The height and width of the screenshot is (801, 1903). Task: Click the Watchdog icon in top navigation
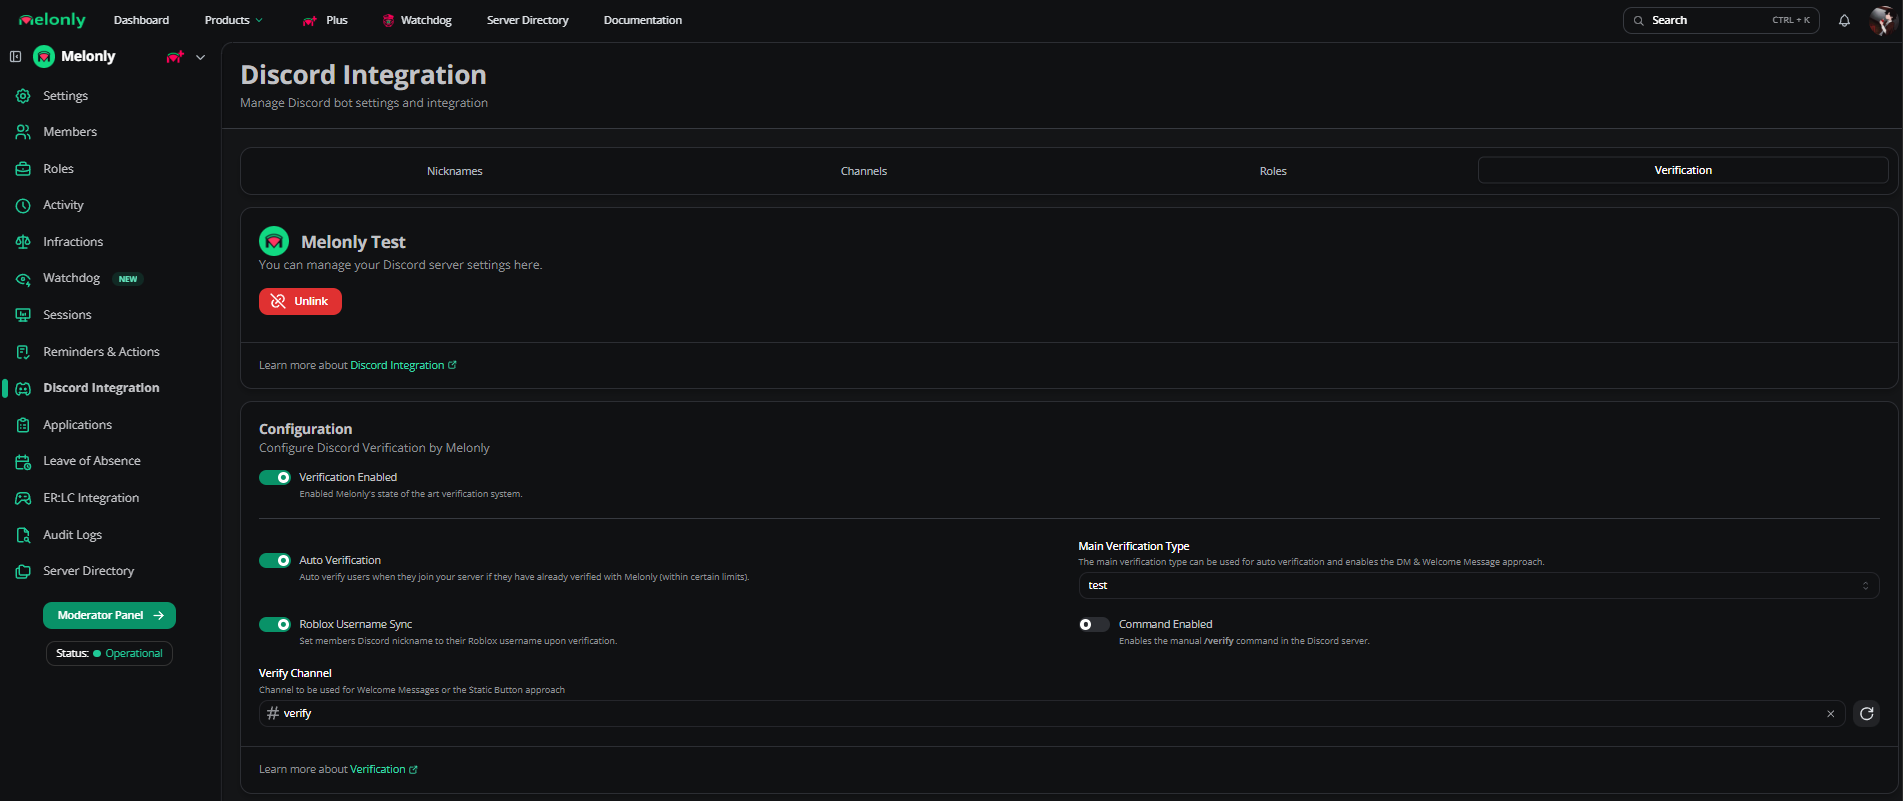pyautogui.click(x=388, y=20)
